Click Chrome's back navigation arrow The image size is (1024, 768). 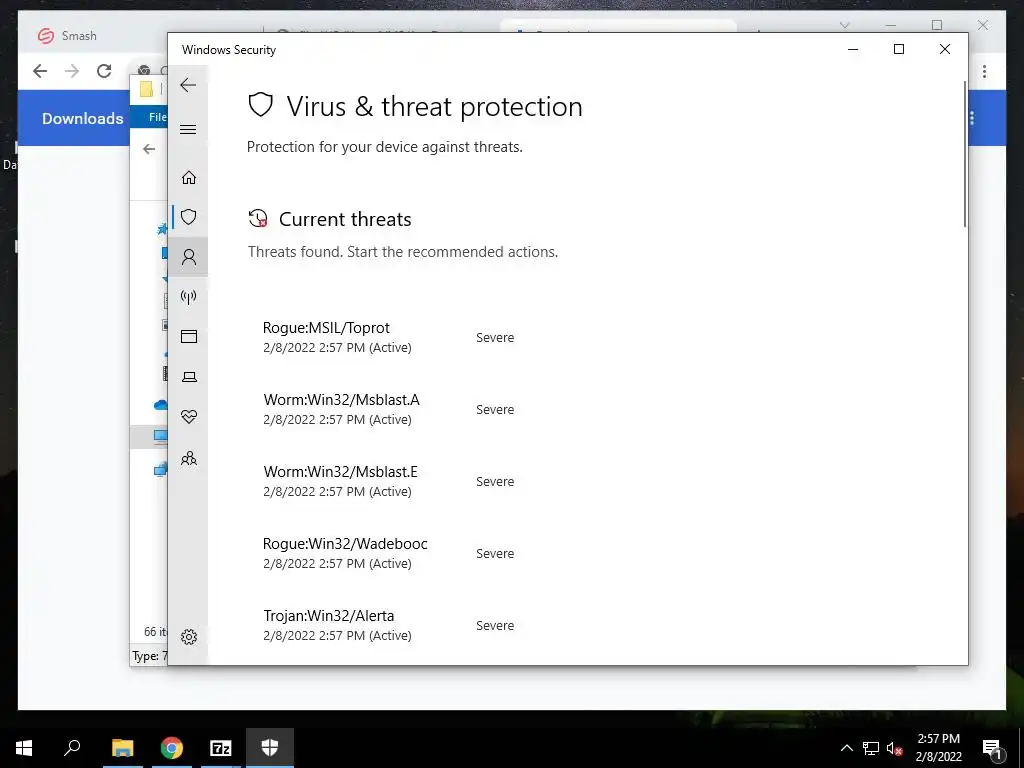pyautogui.click(x=40, y=71)
